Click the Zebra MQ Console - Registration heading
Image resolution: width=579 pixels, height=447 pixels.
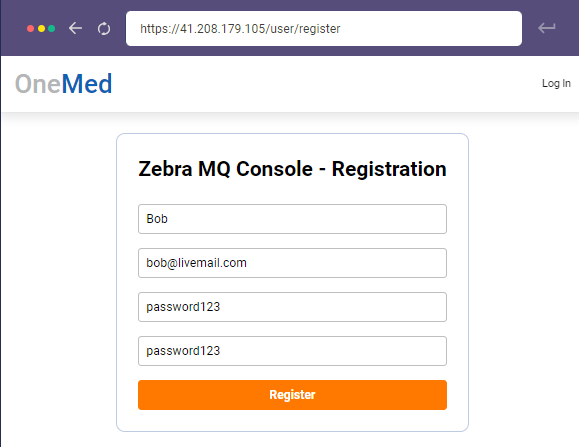click(x=292, y=169)
